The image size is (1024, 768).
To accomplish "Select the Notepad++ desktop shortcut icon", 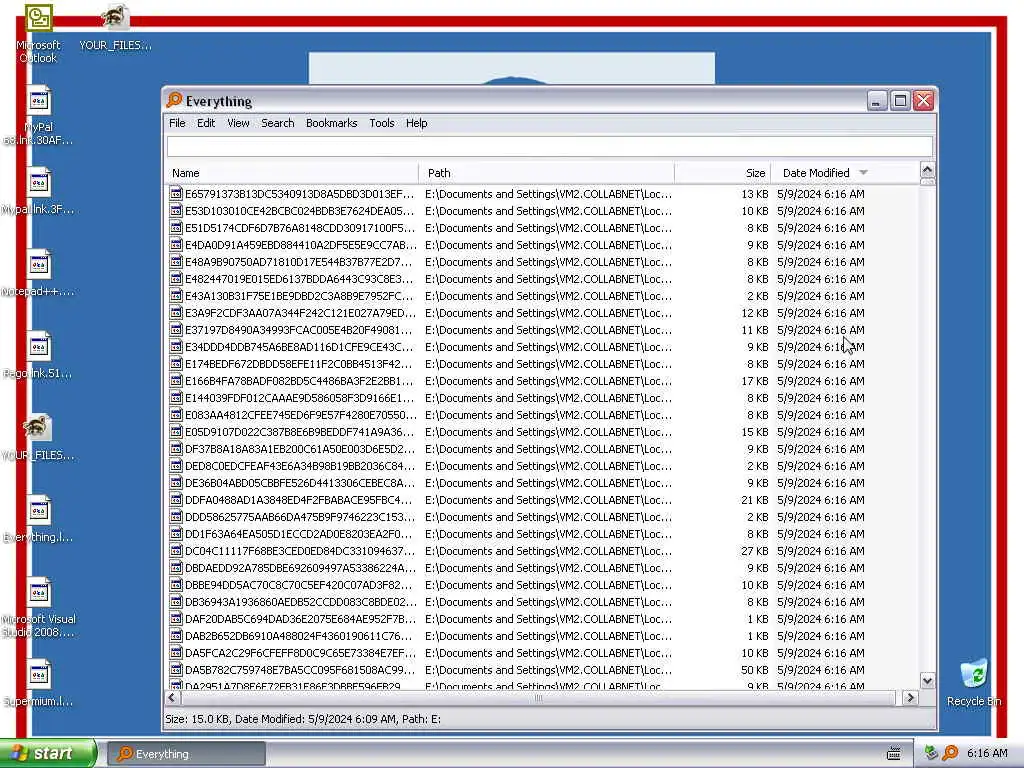I will 39,264.
